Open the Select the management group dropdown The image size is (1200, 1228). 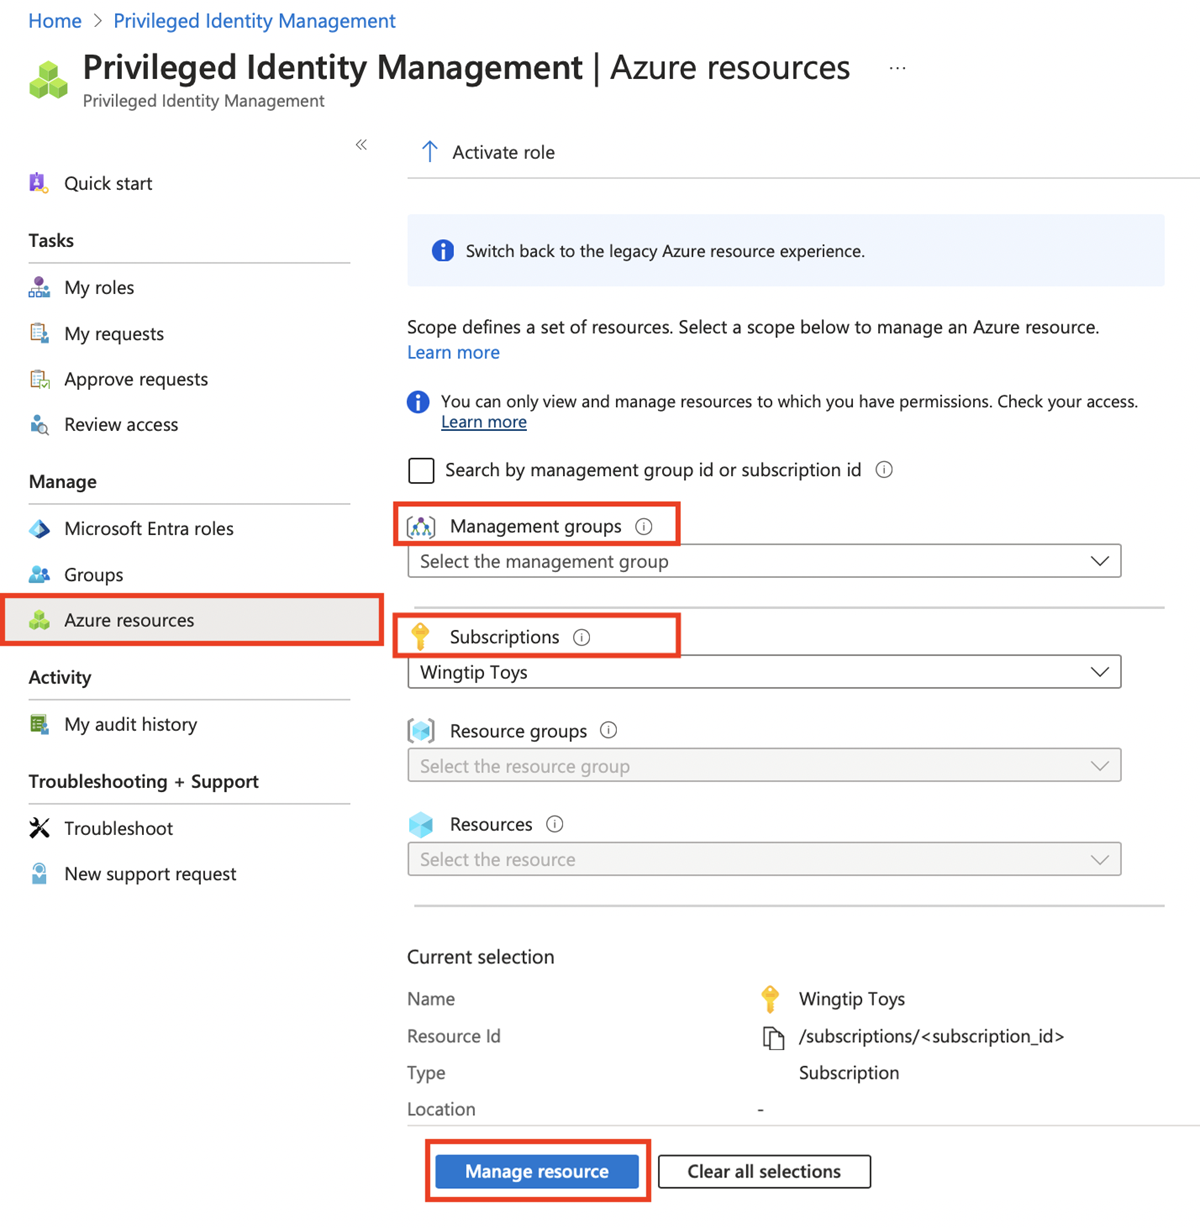pyautogui.click(x=764, y=561)
